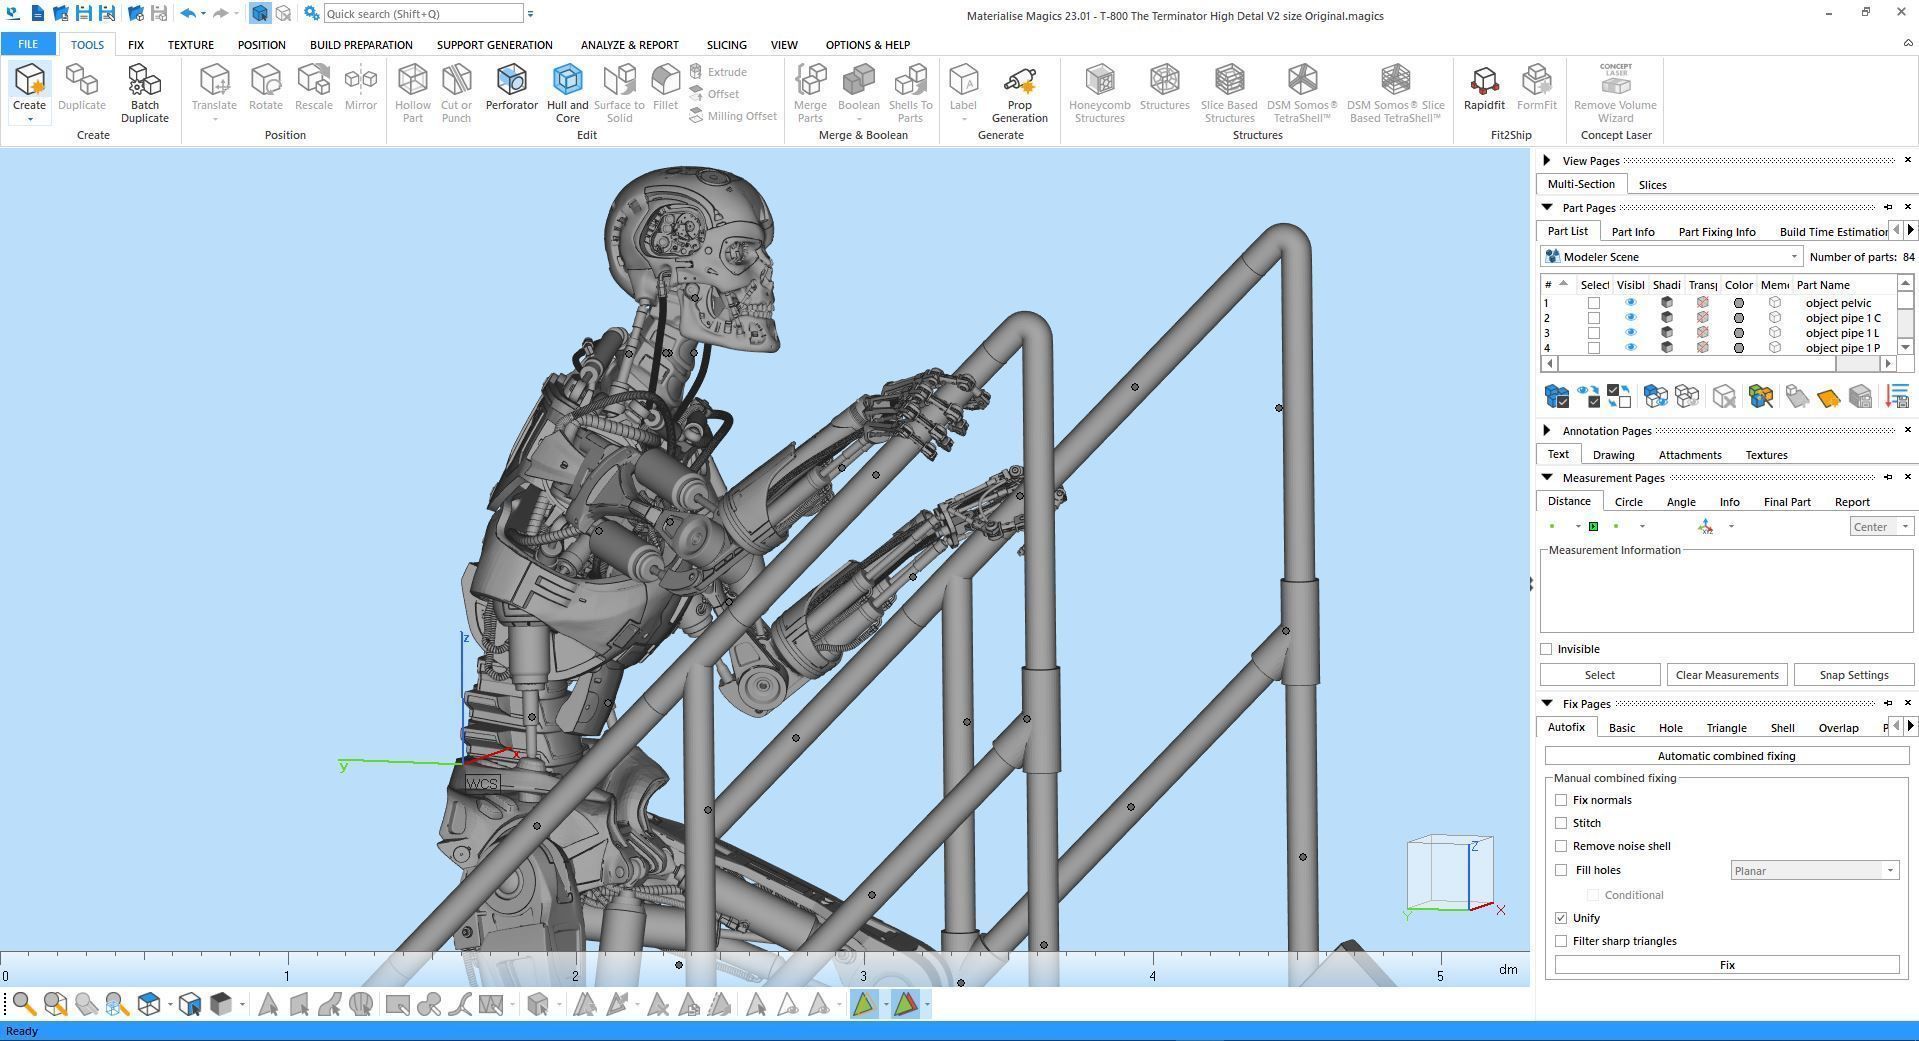Open the Batch Duplicate tool
Screen dimensions: 1919x1041
coord(144,94)
